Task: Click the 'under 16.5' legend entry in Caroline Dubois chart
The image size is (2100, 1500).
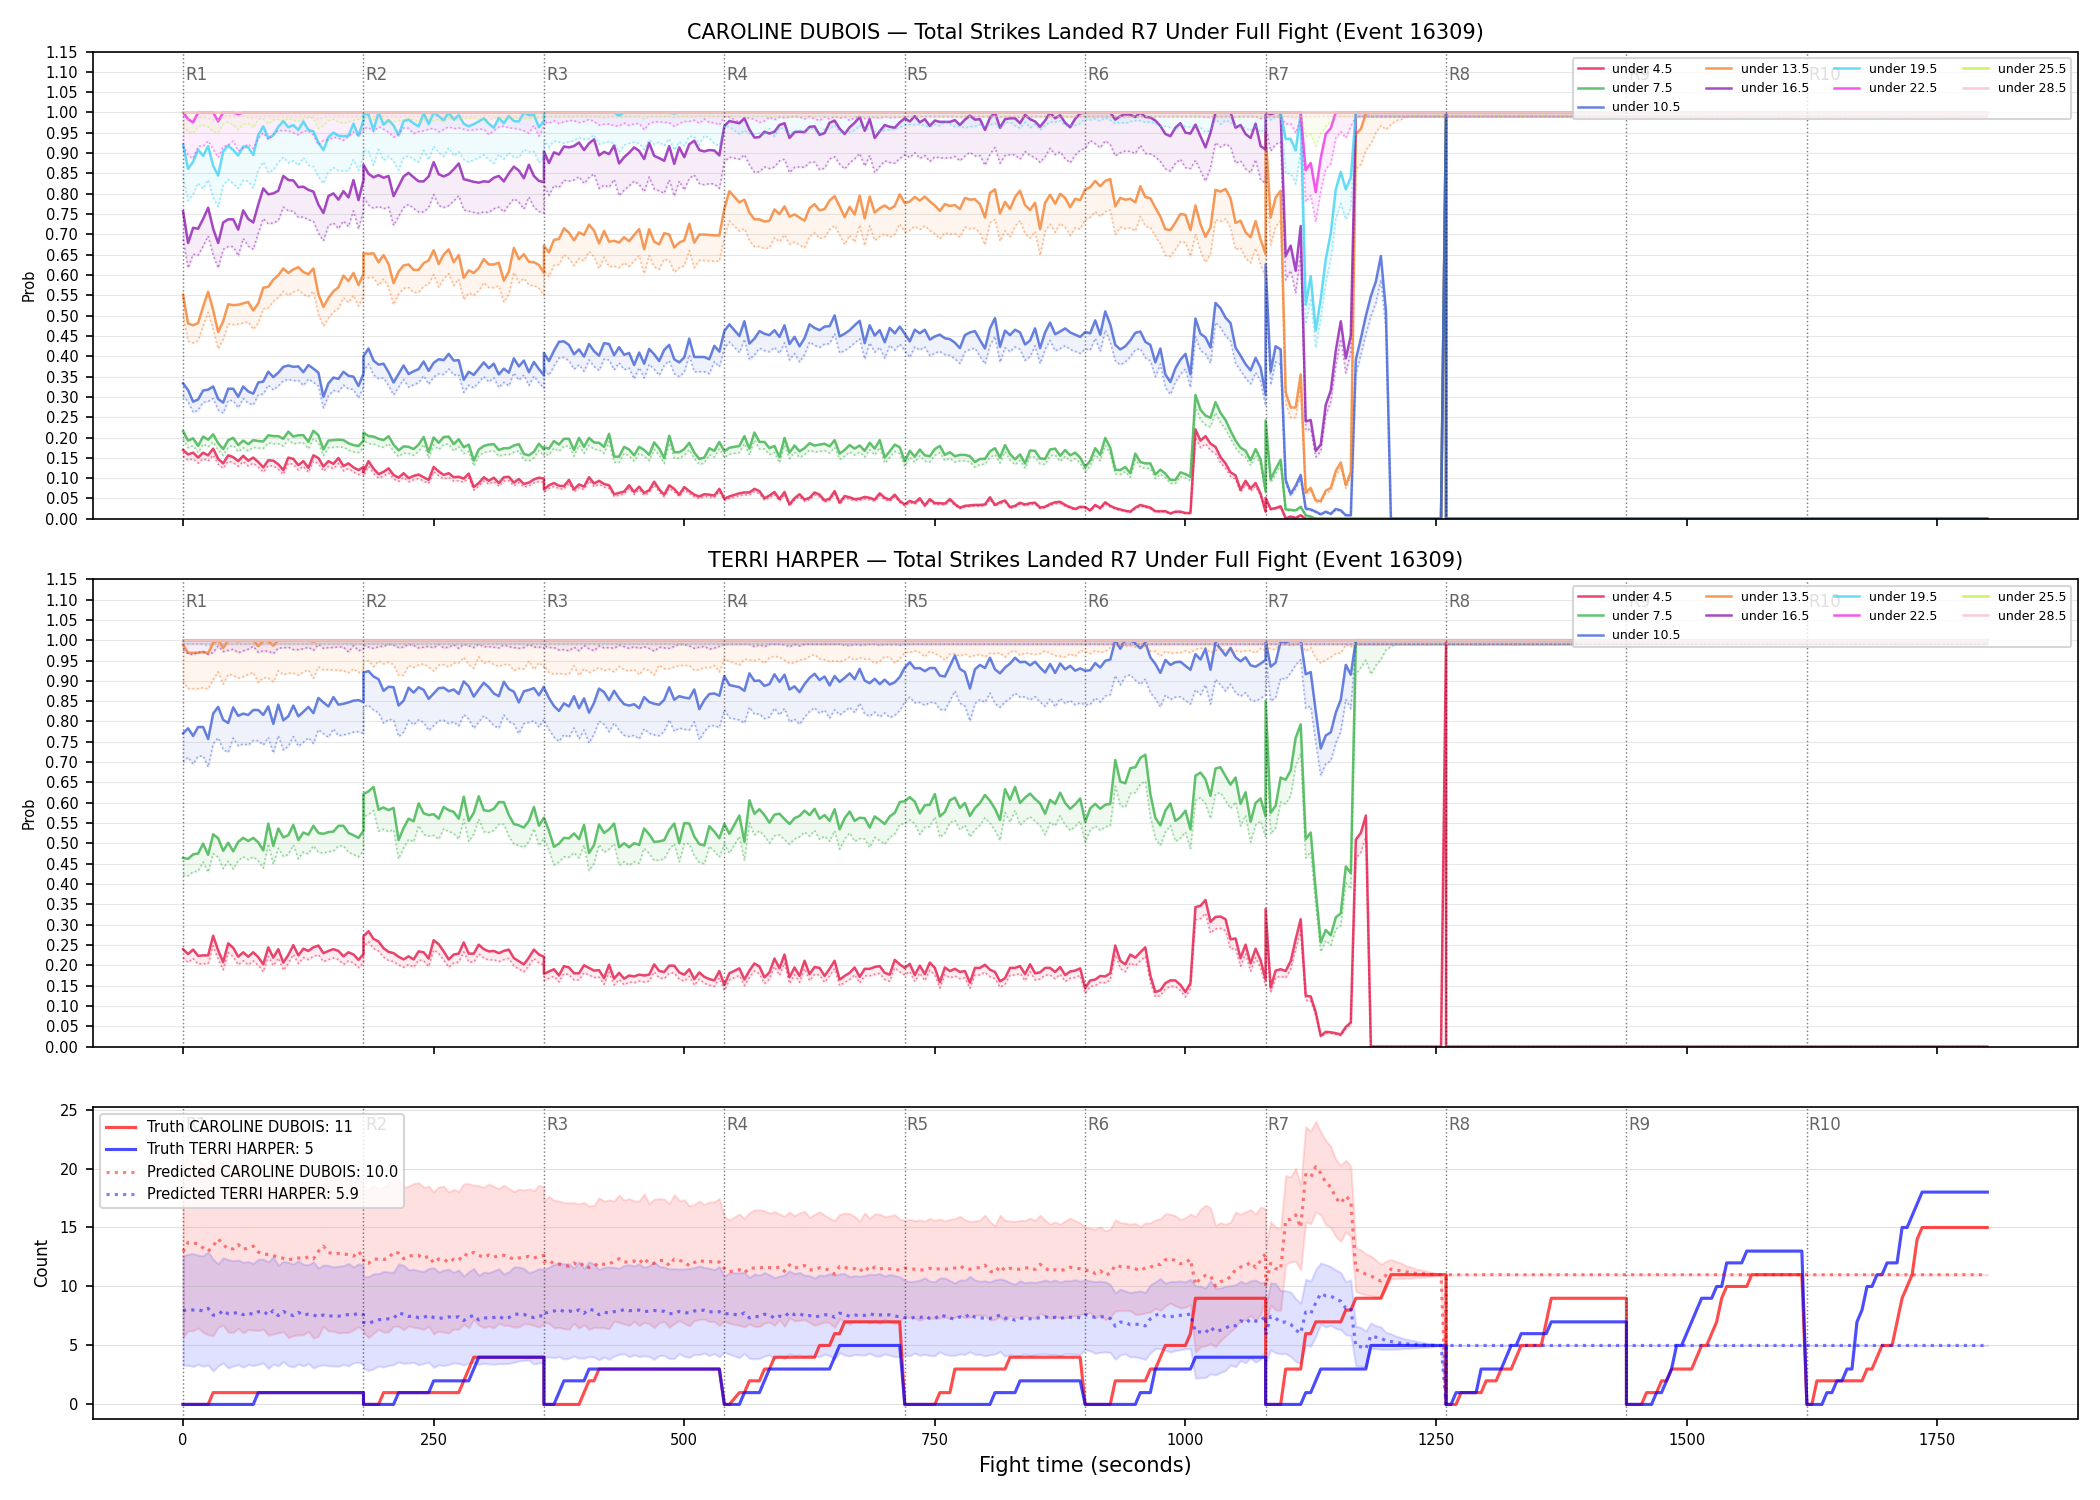Action: (1757, 88)
